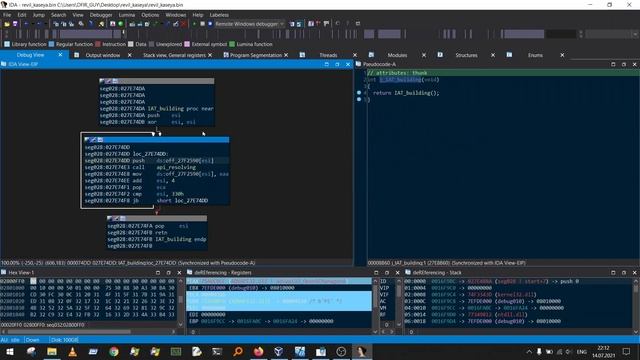Switch to the Program Segmentation tab

click(256, 55)
